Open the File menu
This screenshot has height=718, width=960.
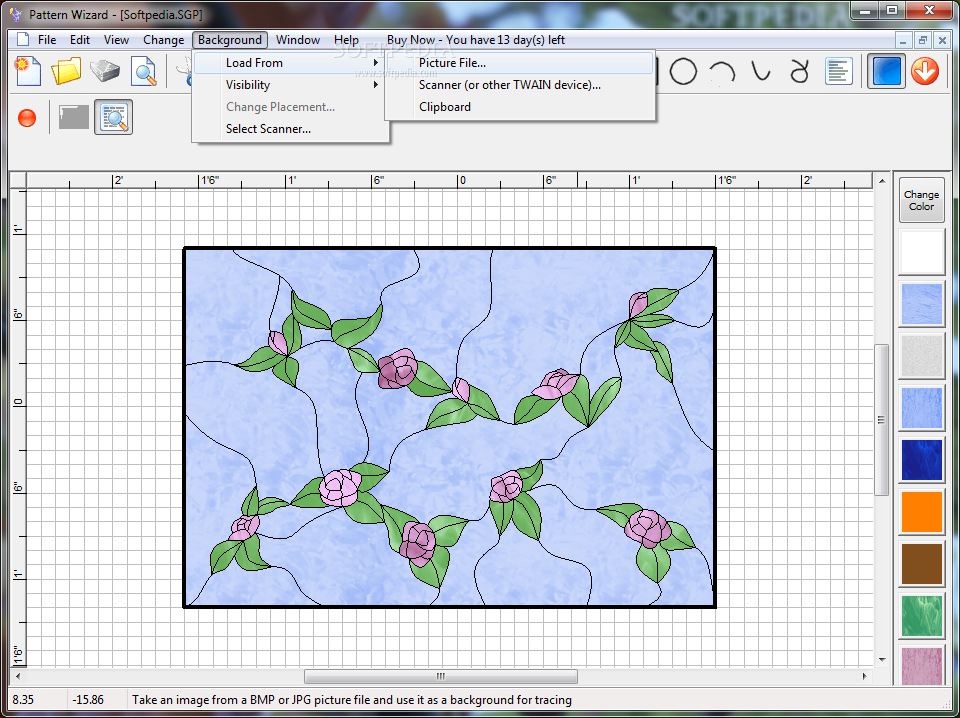tap(47, 40)
